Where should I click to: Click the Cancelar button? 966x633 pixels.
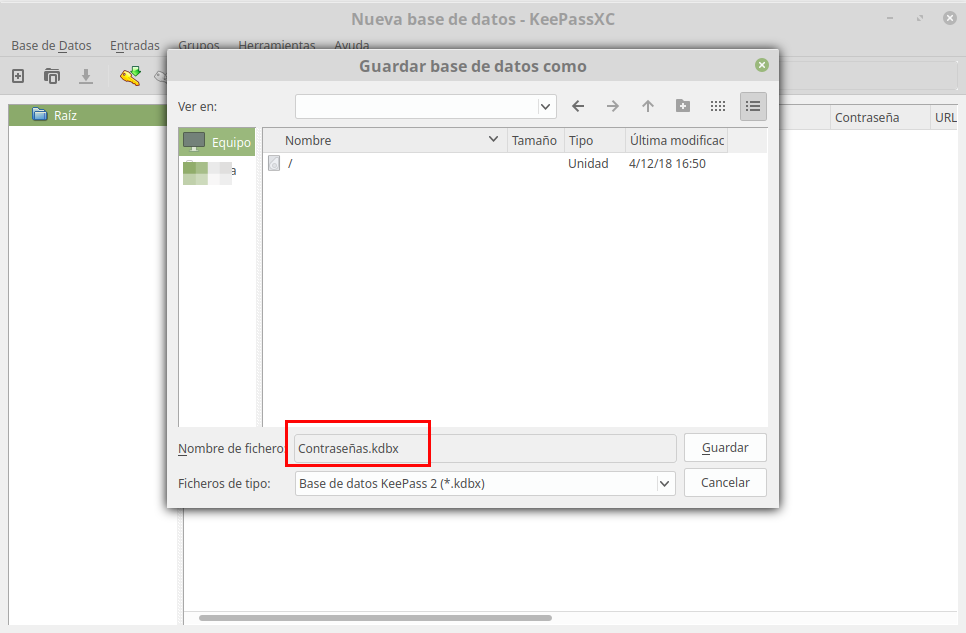[x=725, y=483]
